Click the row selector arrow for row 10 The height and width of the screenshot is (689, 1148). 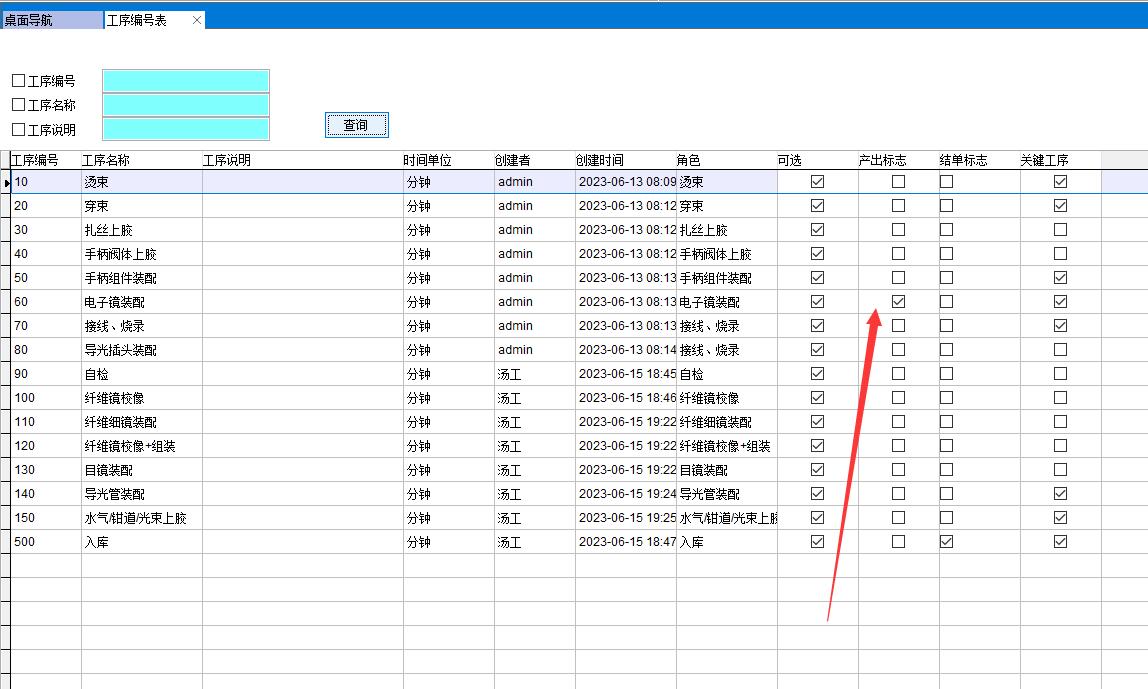[x=7, y=182]
